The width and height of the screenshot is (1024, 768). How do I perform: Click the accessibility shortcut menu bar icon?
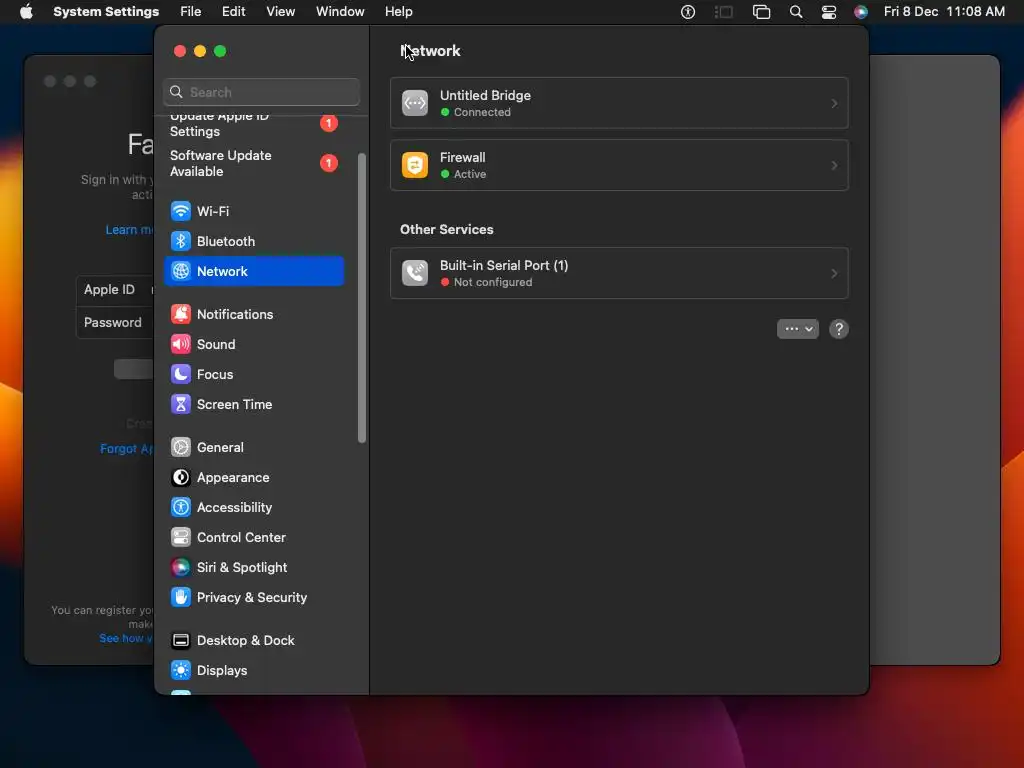click(688, 12)
